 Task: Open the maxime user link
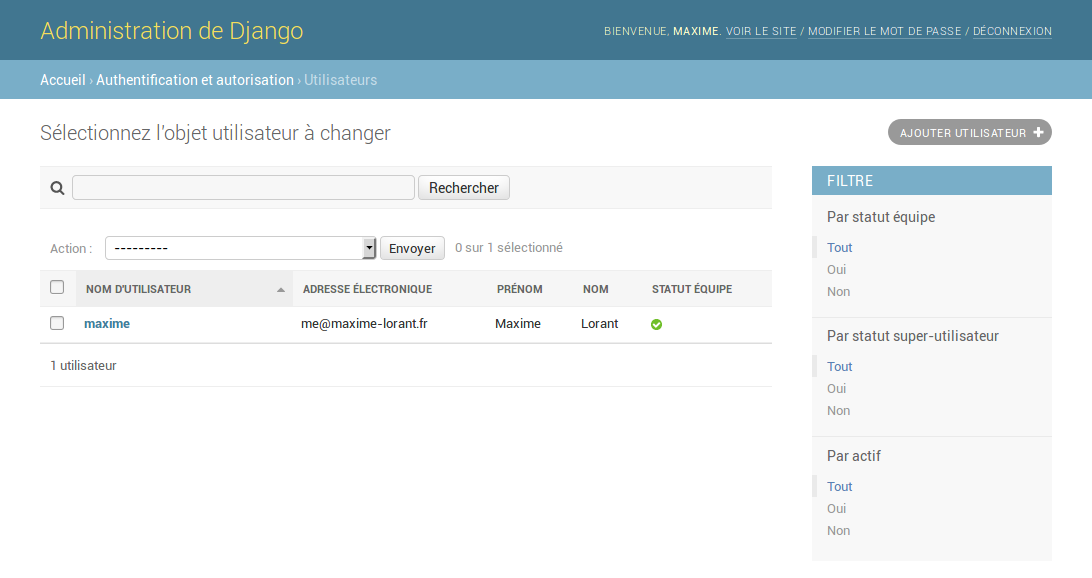(107, 323)
